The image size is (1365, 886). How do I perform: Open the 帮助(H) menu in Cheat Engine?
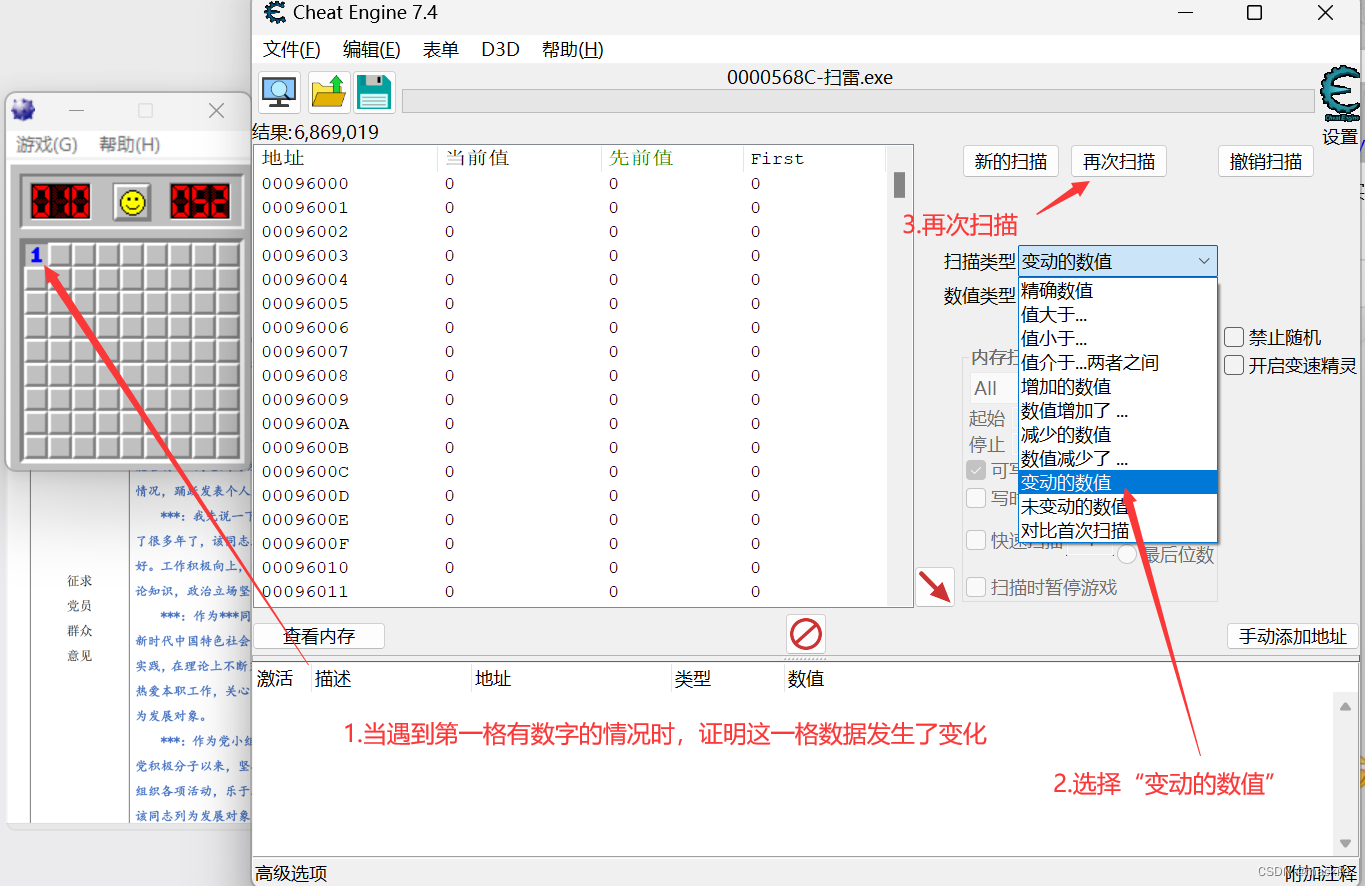pos(572,49)
